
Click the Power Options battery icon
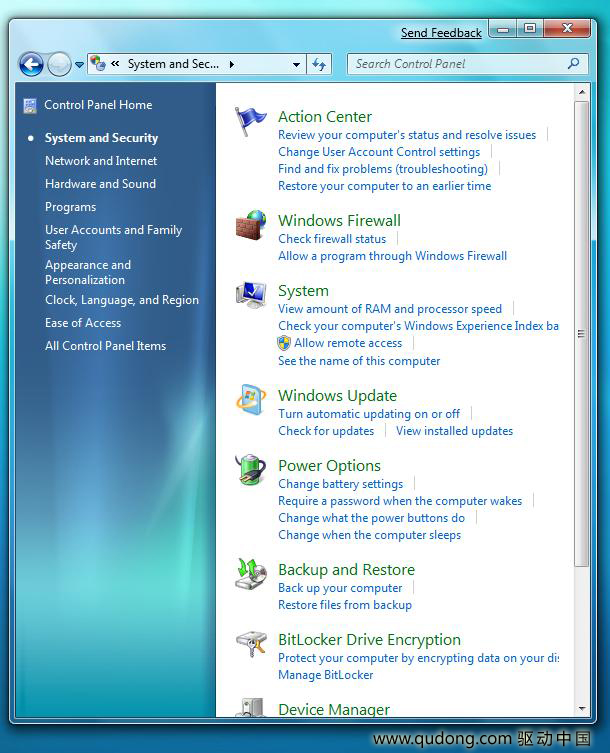coord(251,470)
